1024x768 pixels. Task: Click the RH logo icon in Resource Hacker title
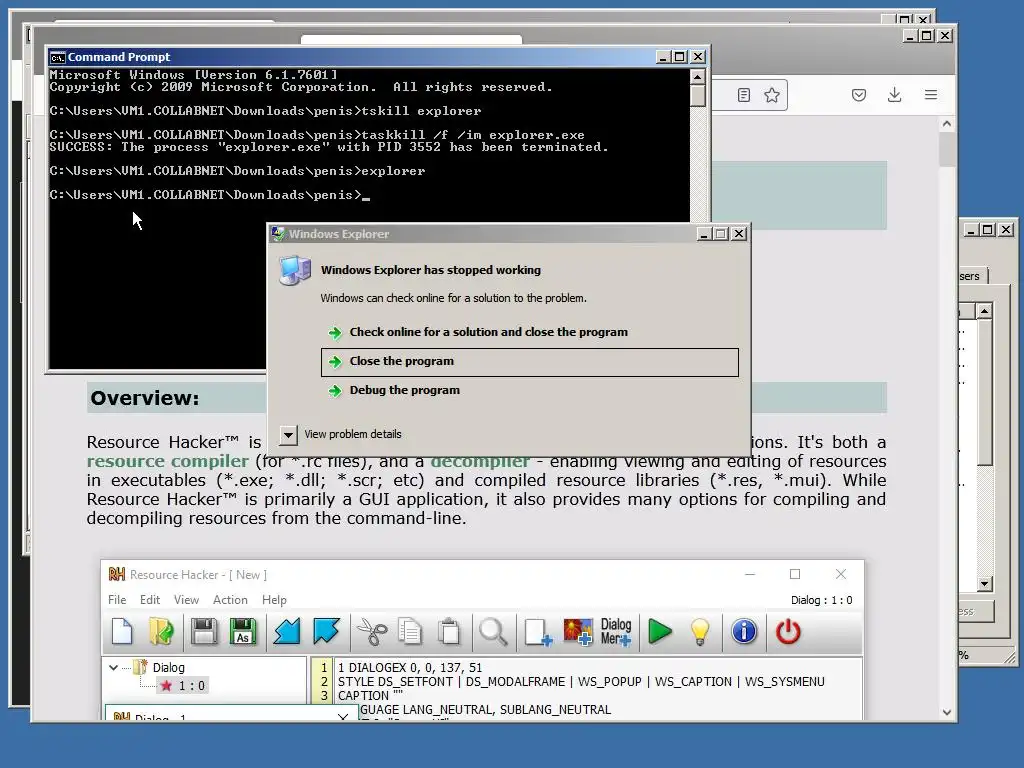tap(116, 575)
